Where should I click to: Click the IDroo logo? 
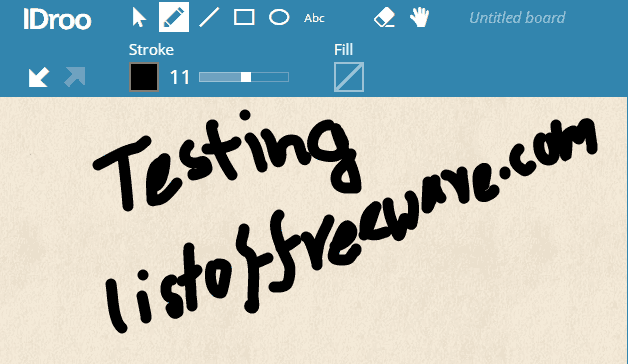(x=57, y=19)
